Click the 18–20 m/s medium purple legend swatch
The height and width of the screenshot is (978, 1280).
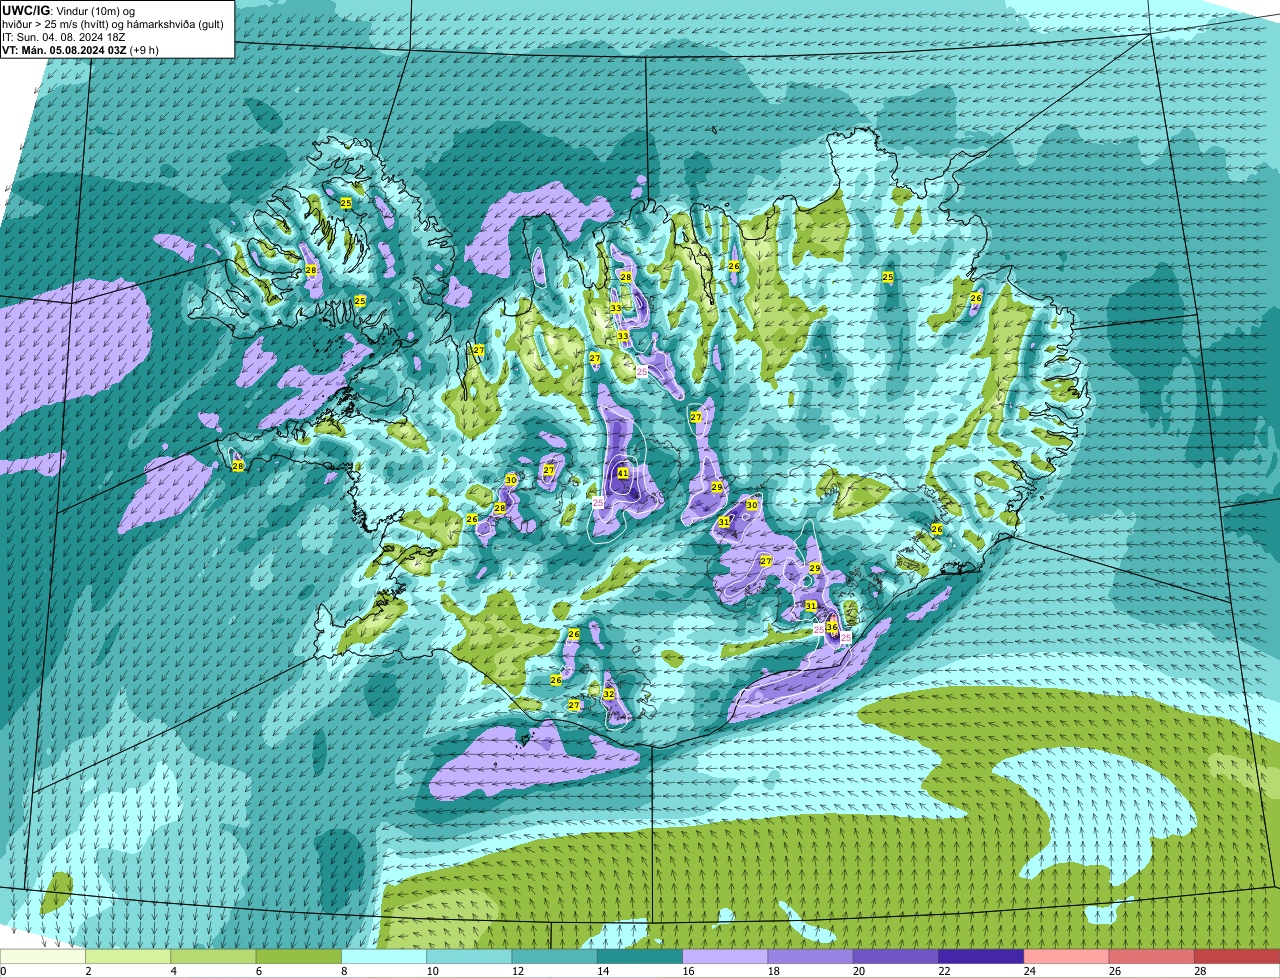tap(811, 957)
